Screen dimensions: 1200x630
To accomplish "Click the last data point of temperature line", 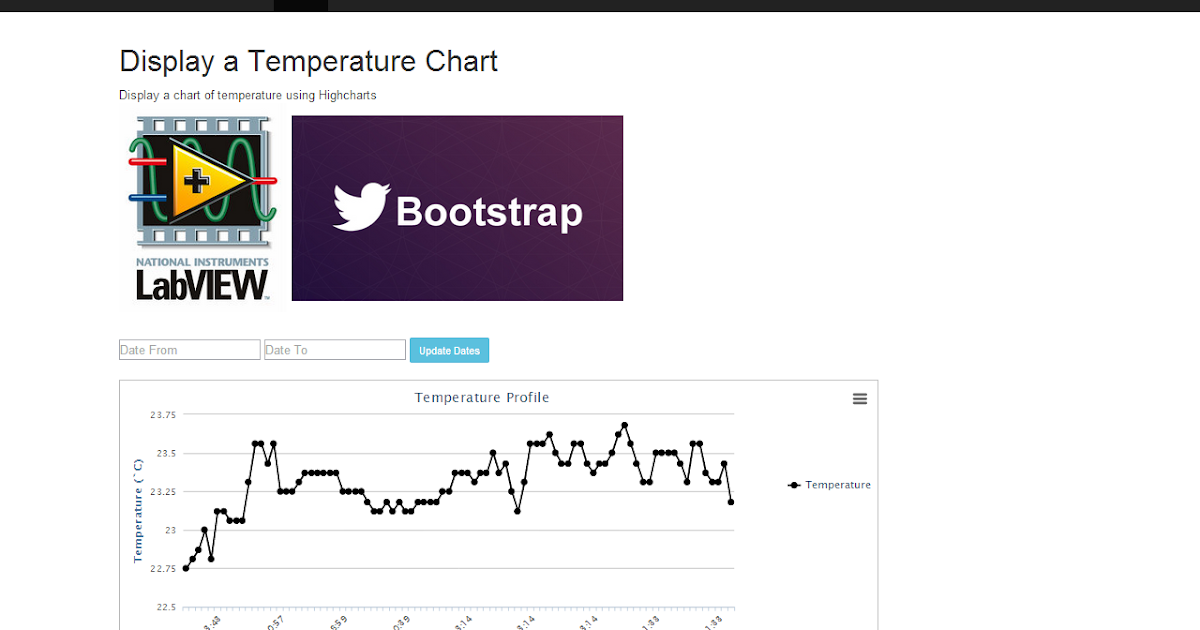I will pos(731,502).
